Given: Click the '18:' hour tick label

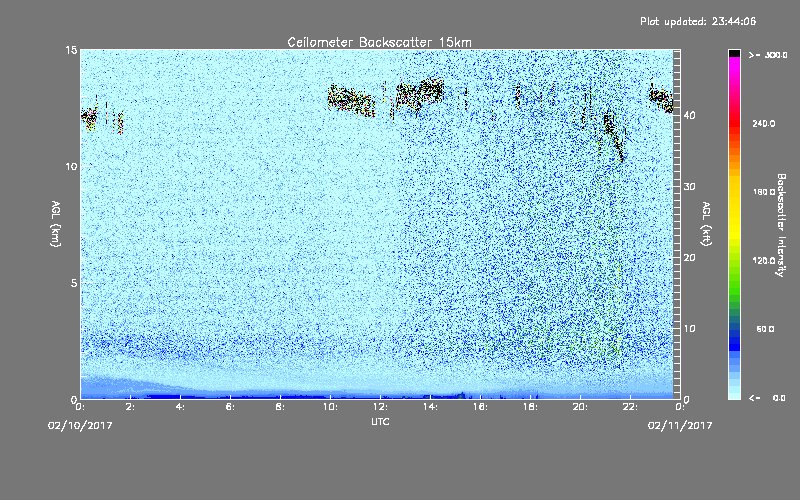Looking at the screenshot, I should 530,407.
